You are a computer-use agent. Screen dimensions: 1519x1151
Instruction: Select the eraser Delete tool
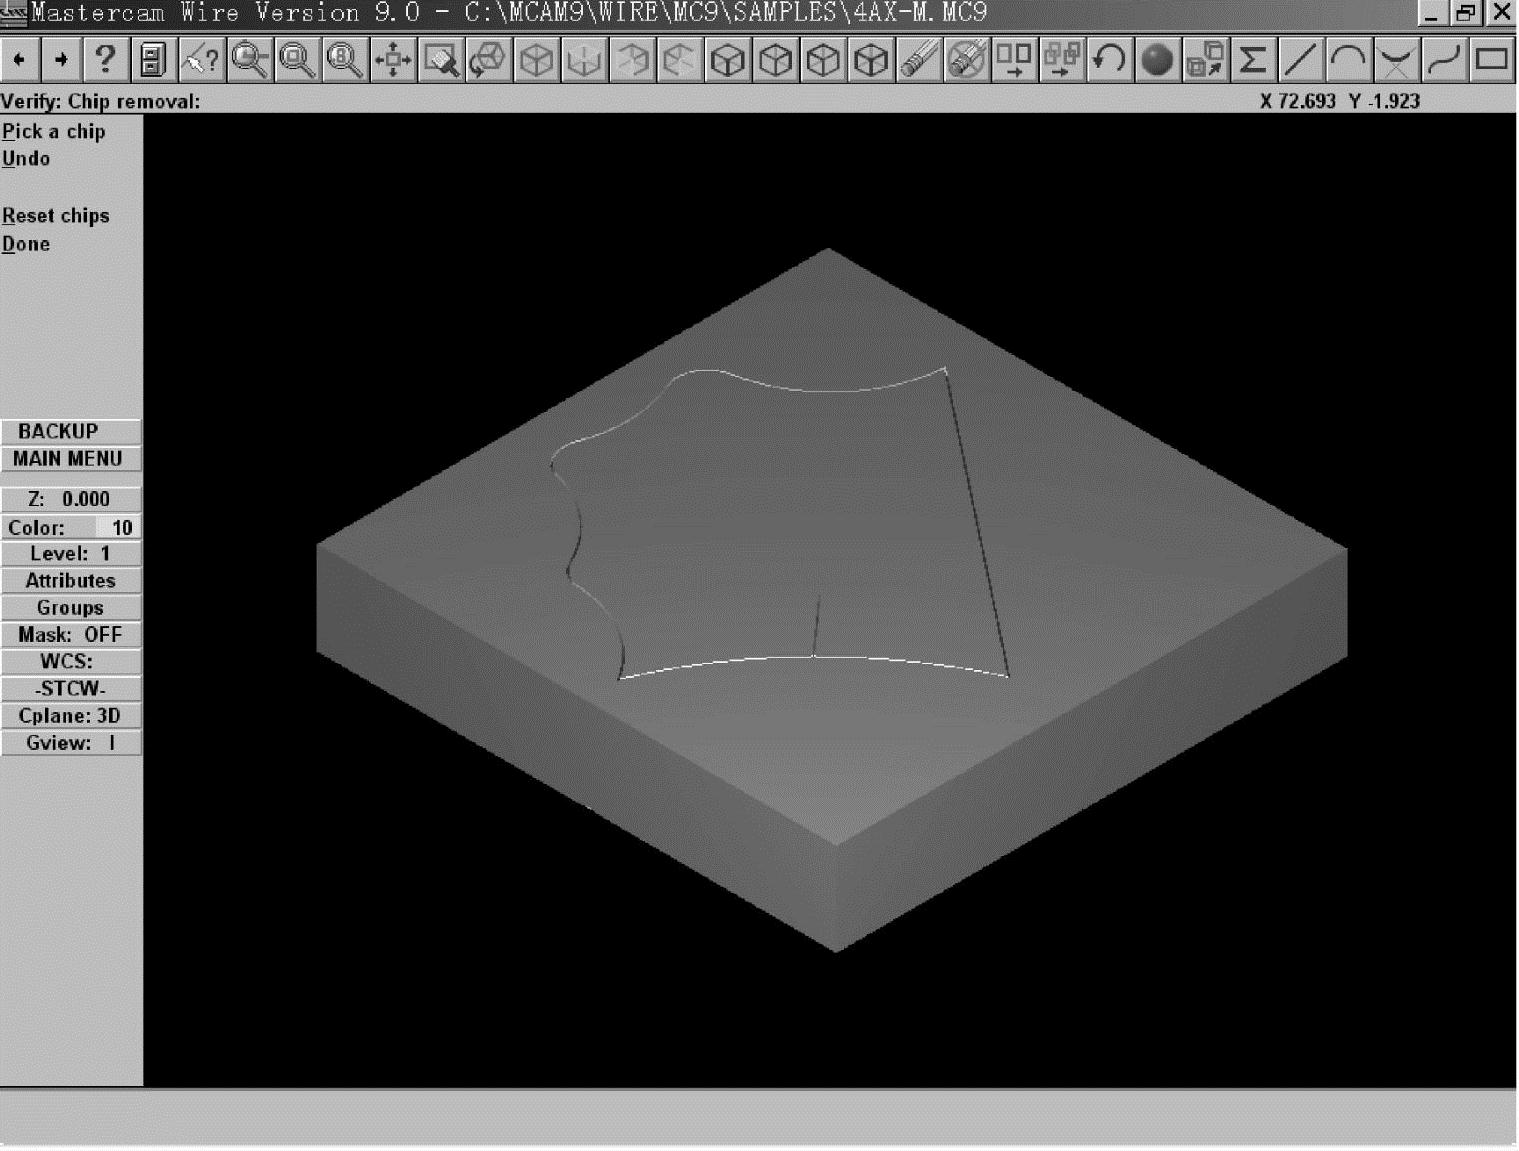[918, 60]
